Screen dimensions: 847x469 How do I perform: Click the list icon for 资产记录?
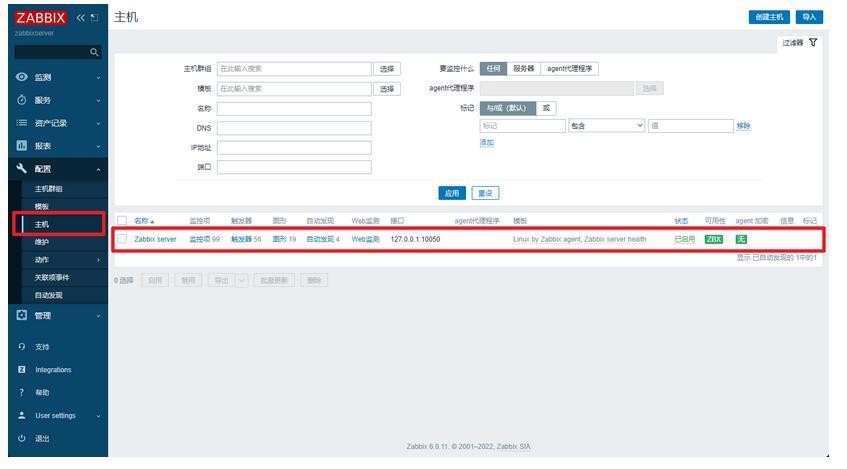point(22,123)
